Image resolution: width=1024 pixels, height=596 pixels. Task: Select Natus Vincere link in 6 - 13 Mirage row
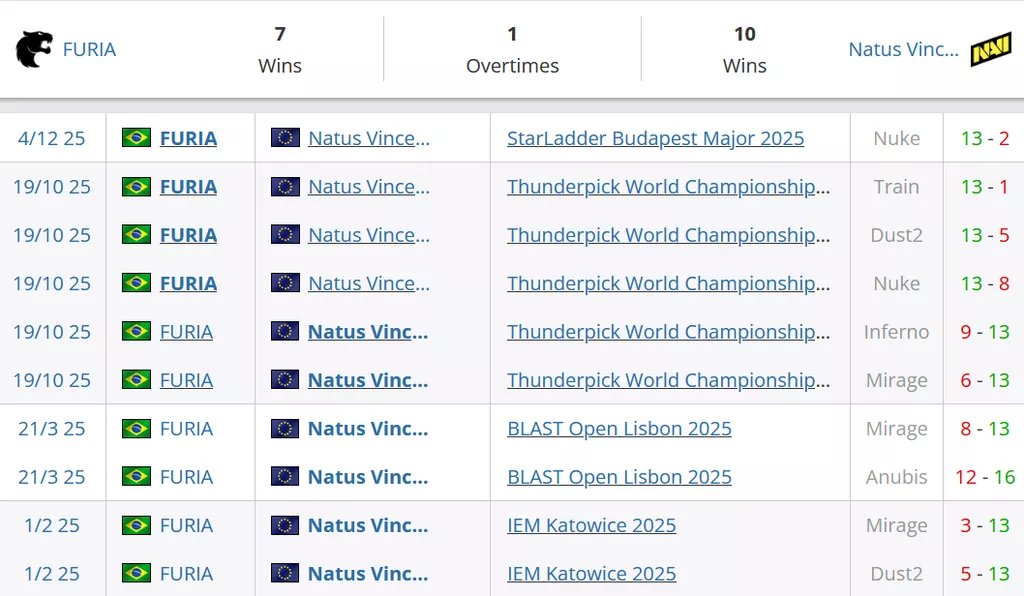(367, 380)
